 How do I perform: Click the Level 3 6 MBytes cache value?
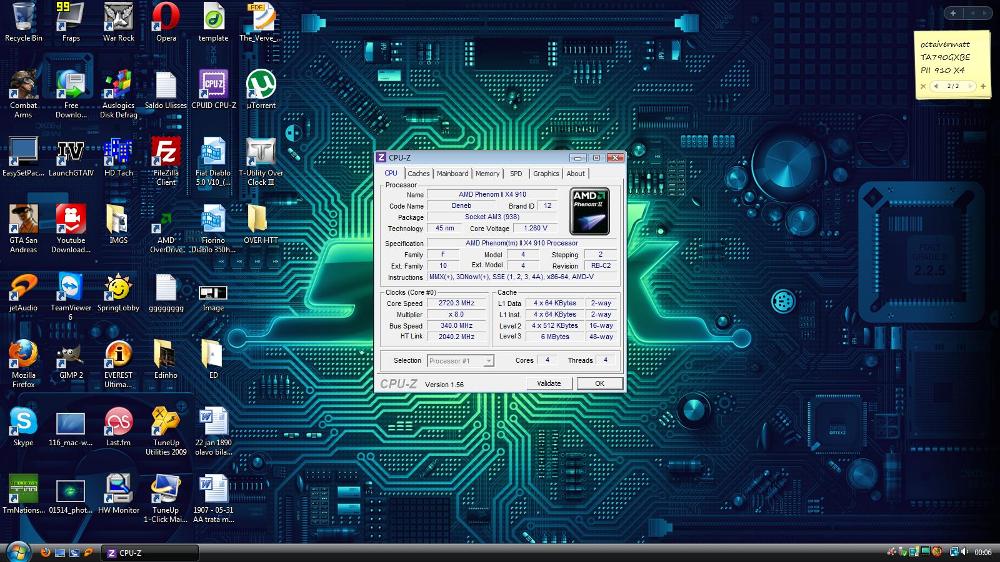(x=555, y=336)
